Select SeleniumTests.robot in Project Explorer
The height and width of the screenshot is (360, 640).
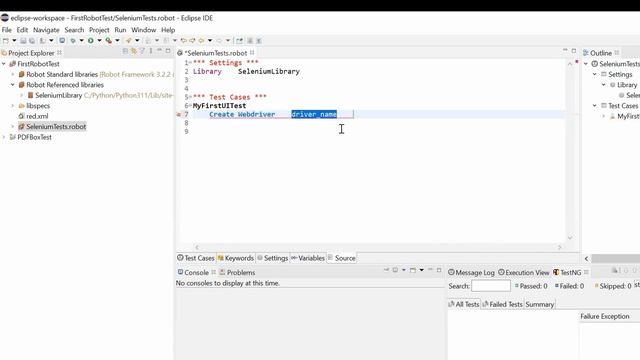[x=56, y=127]
